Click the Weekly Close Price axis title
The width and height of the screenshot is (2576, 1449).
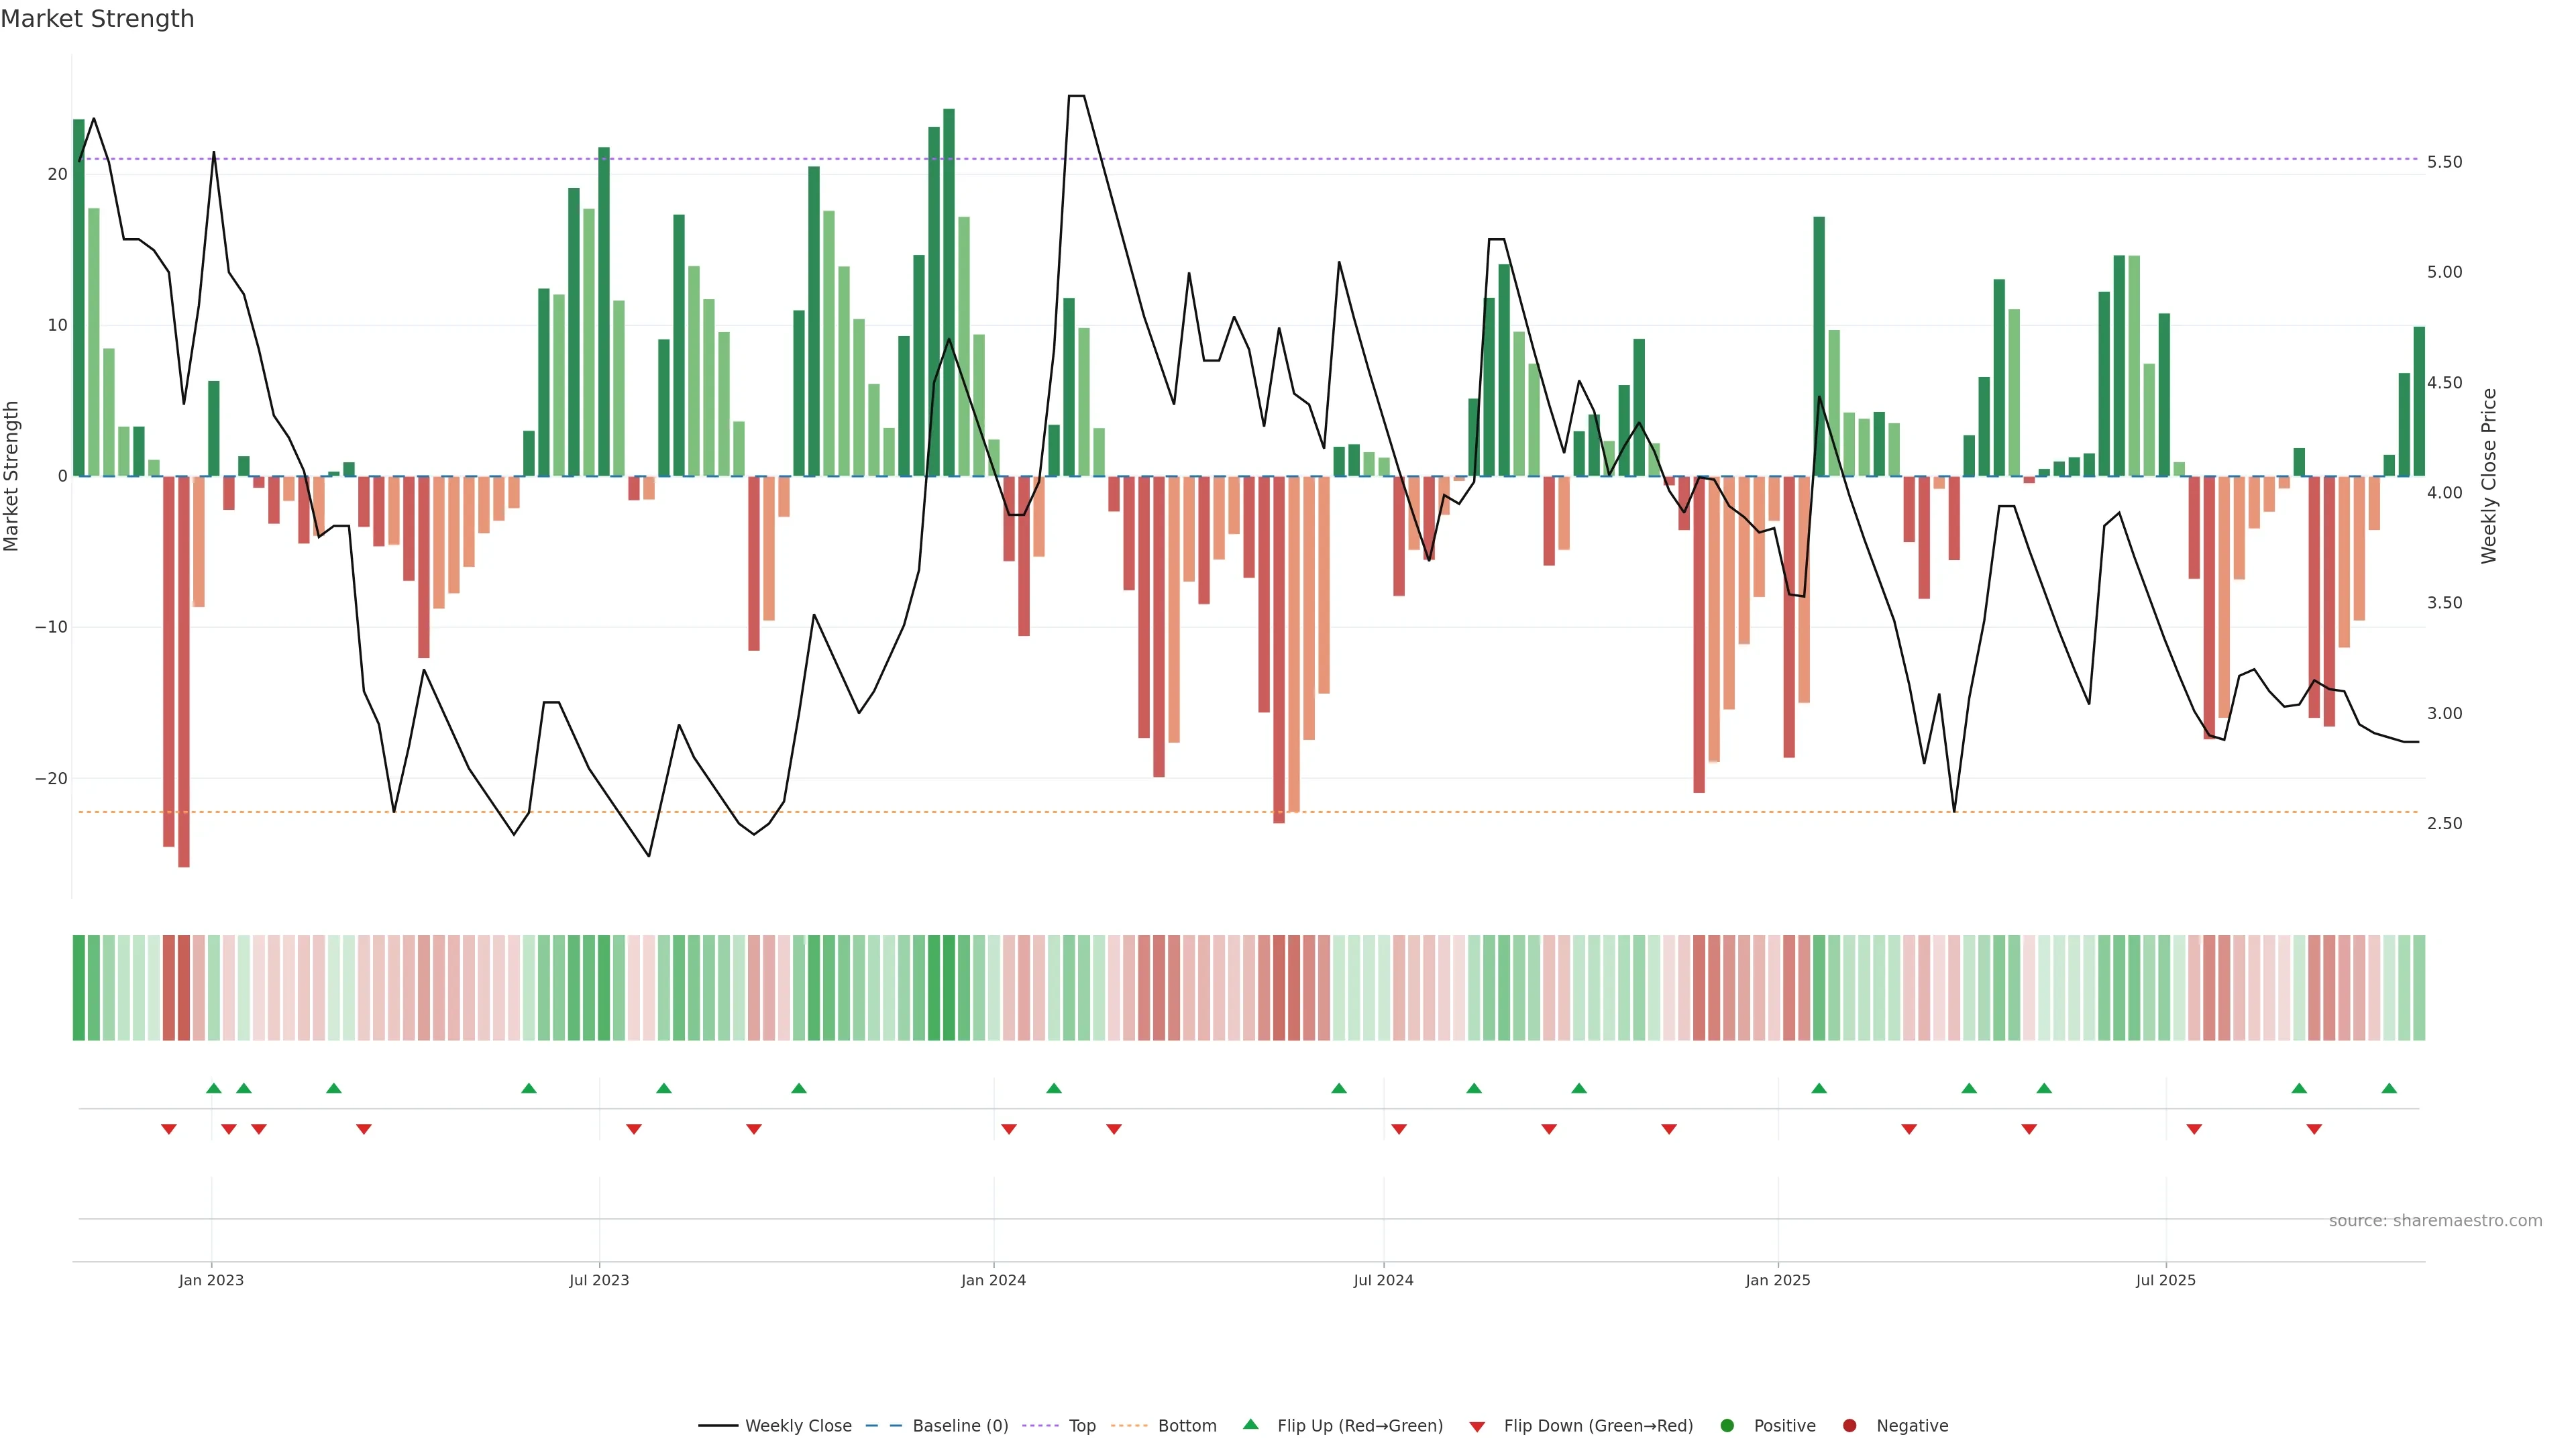pyautogui.click(x=2489, y=476)
